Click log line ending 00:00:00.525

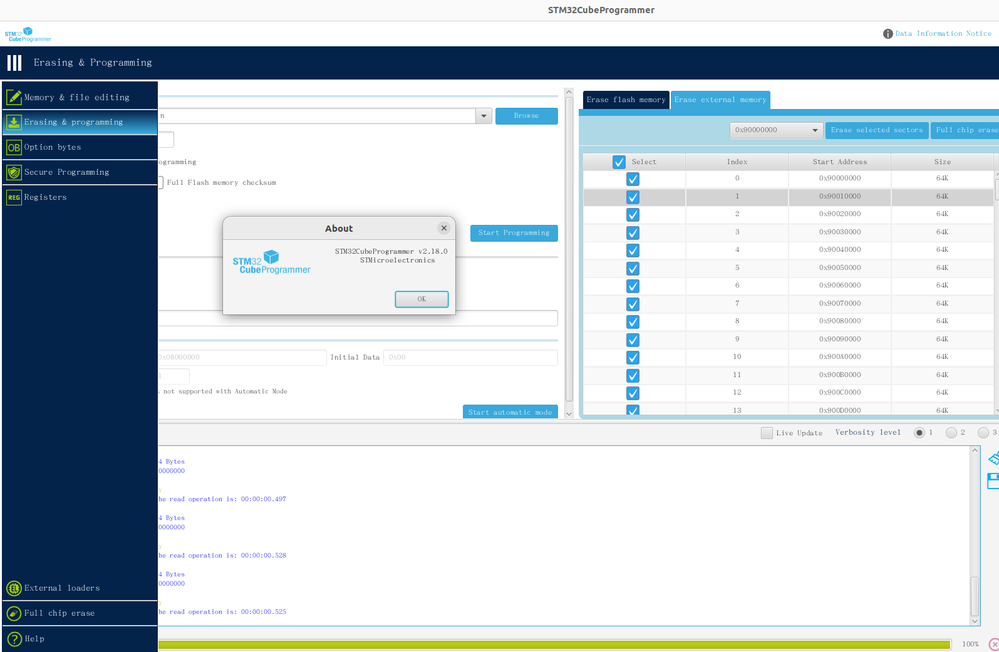click(x=222, y=612)
